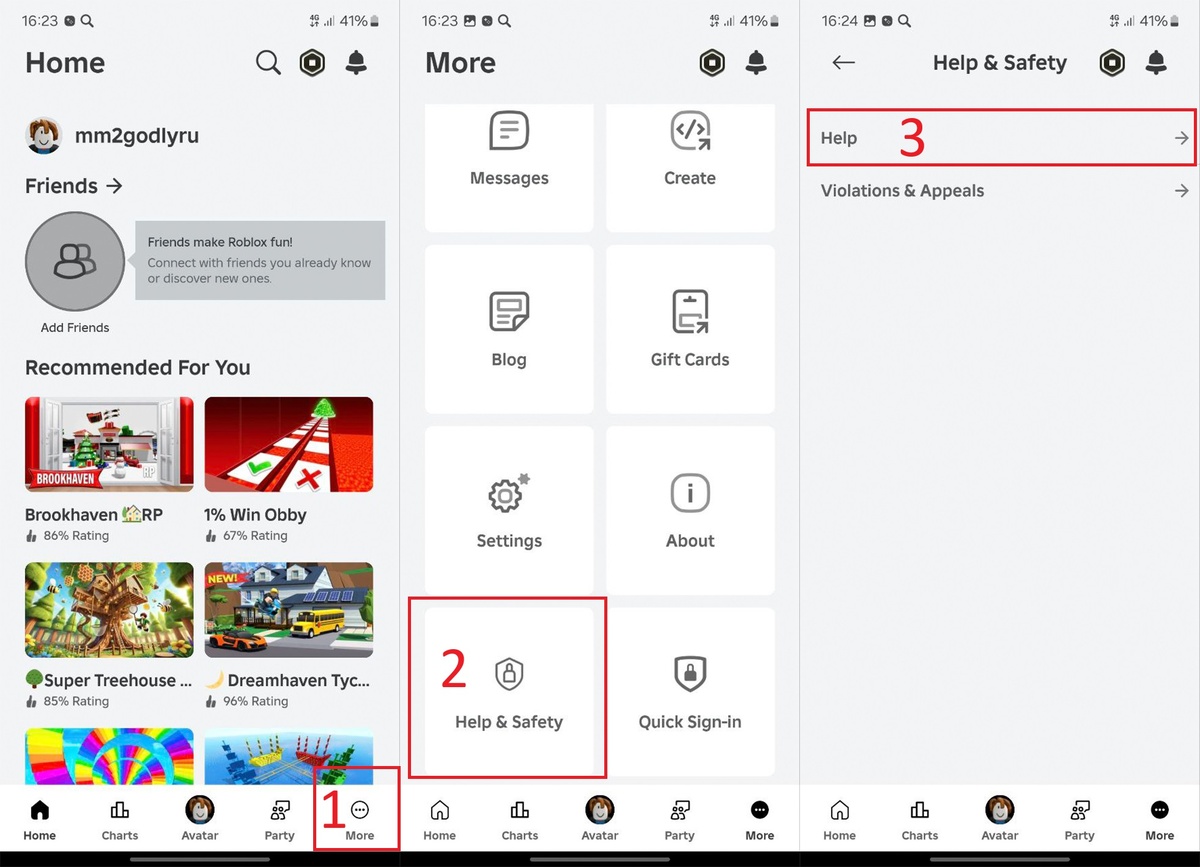
Task: Click the Dreamhaven Tyc... game title
Action: pos(288,680)
